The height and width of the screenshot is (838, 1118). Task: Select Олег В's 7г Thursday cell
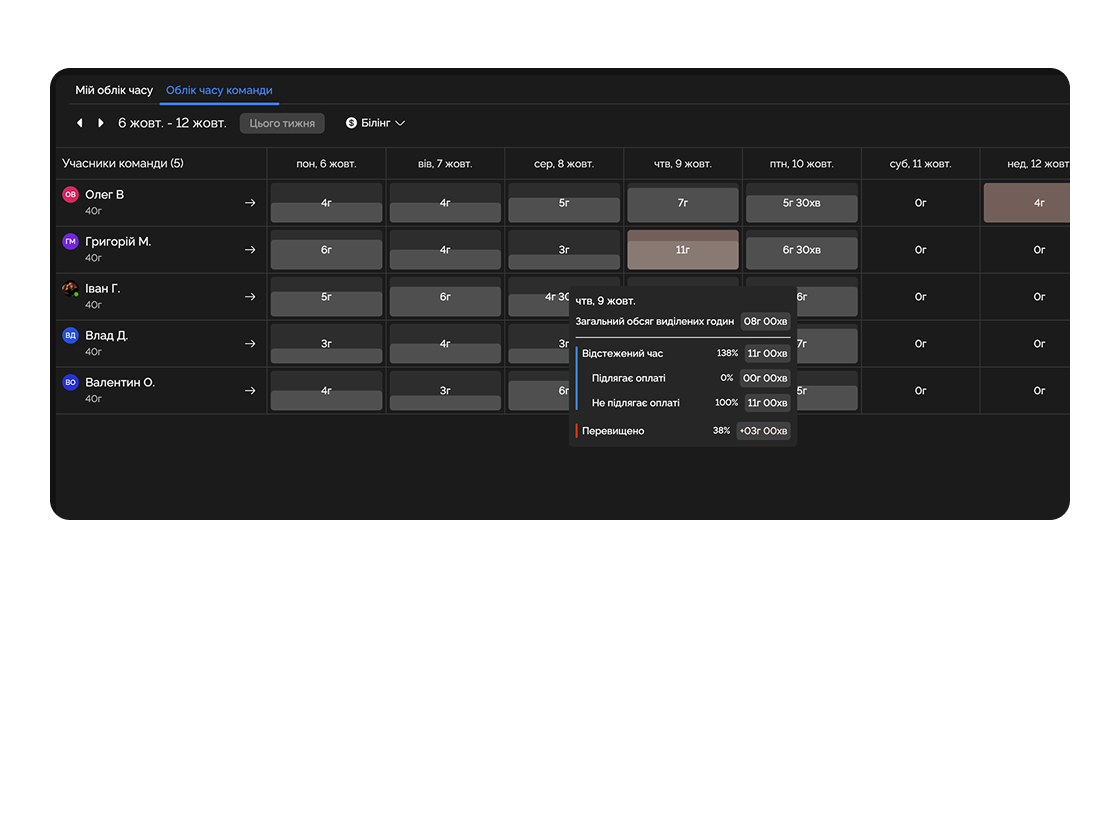click(683, 203)
